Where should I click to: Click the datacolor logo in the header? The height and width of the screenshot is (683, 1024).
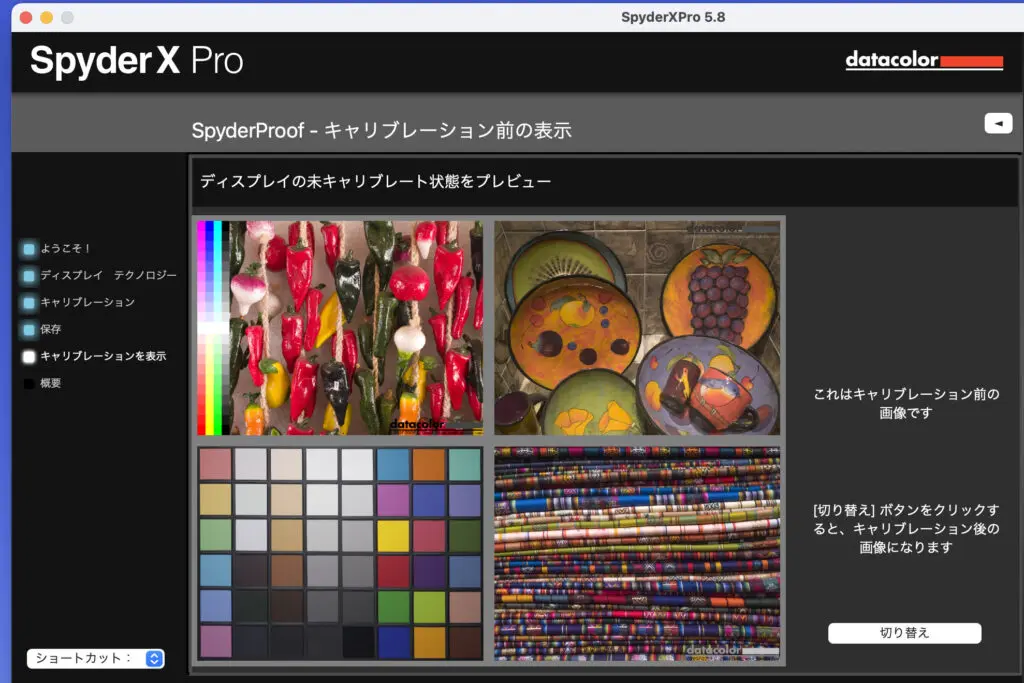[x=923, y=61]
